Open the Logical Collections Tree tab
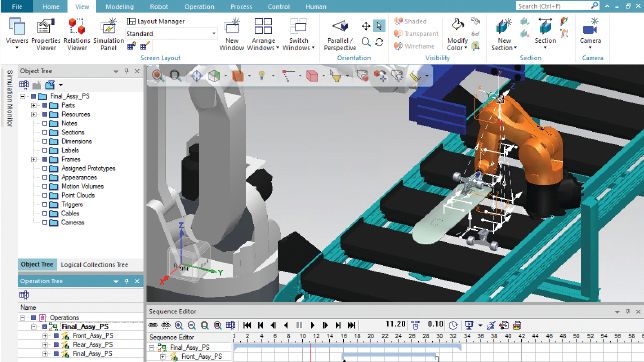This screenshot has width=644, height=362. pos(94,265)
